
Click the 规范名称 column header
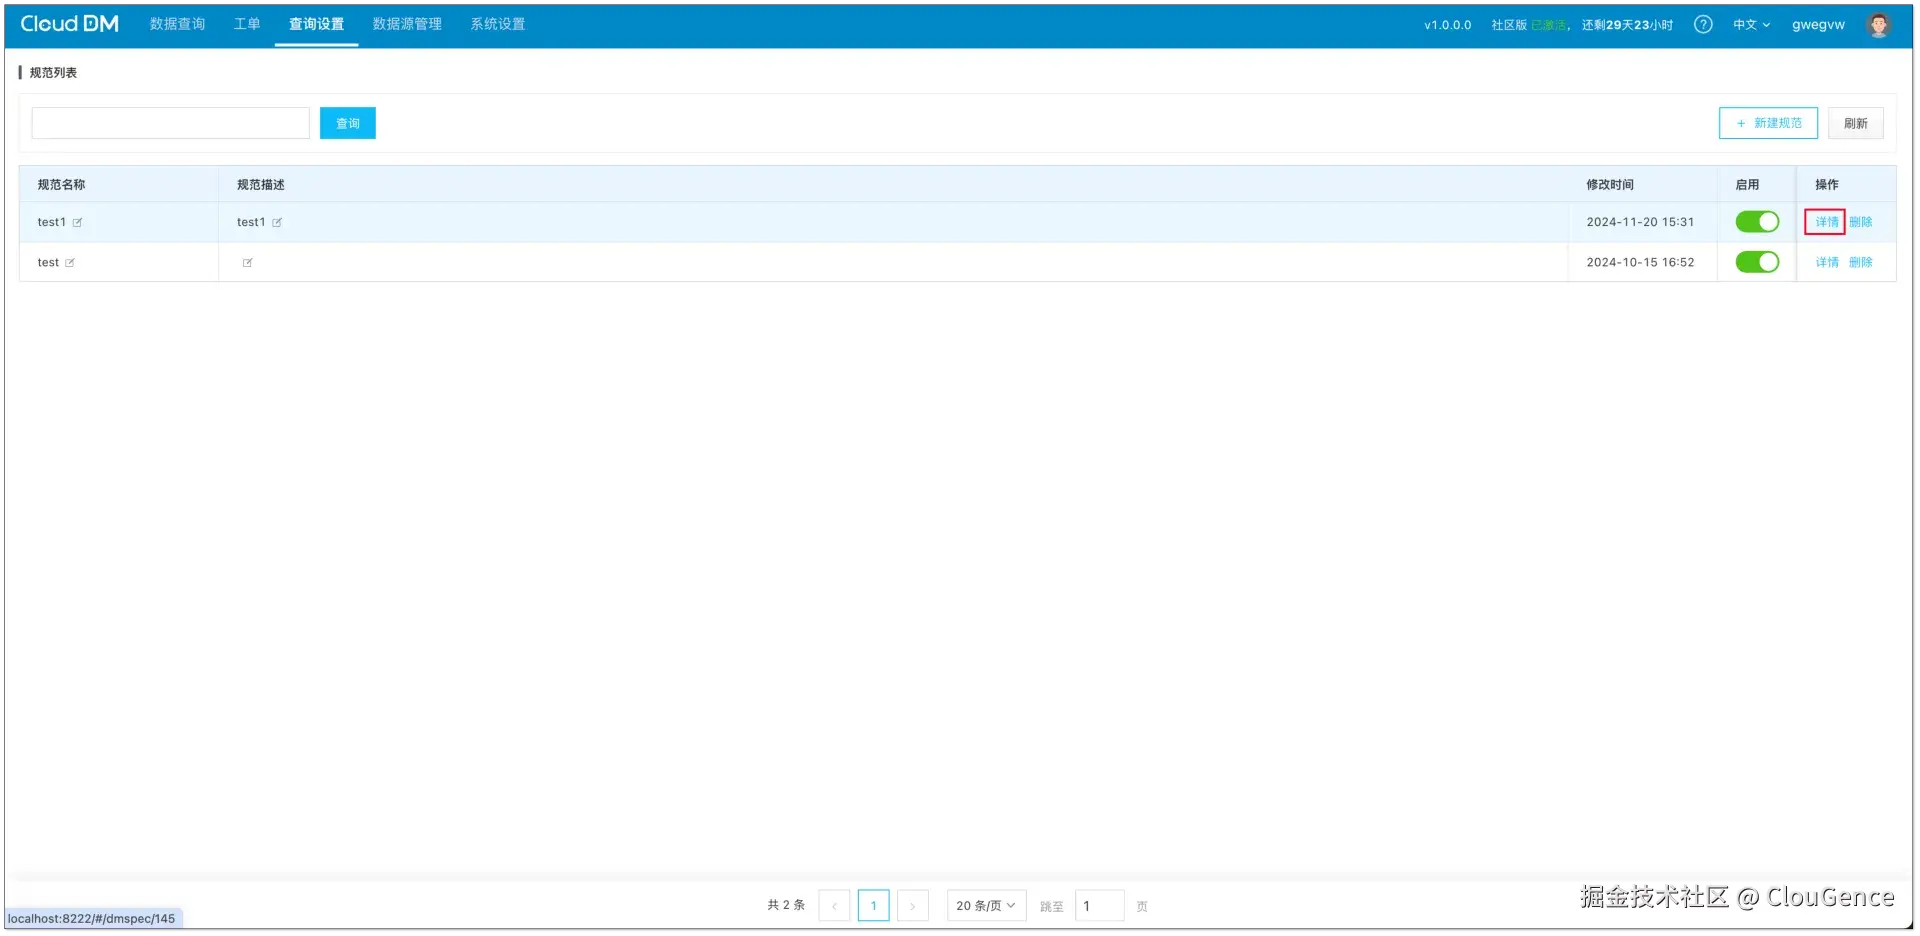pyautogui.click(x=61, y=184)
